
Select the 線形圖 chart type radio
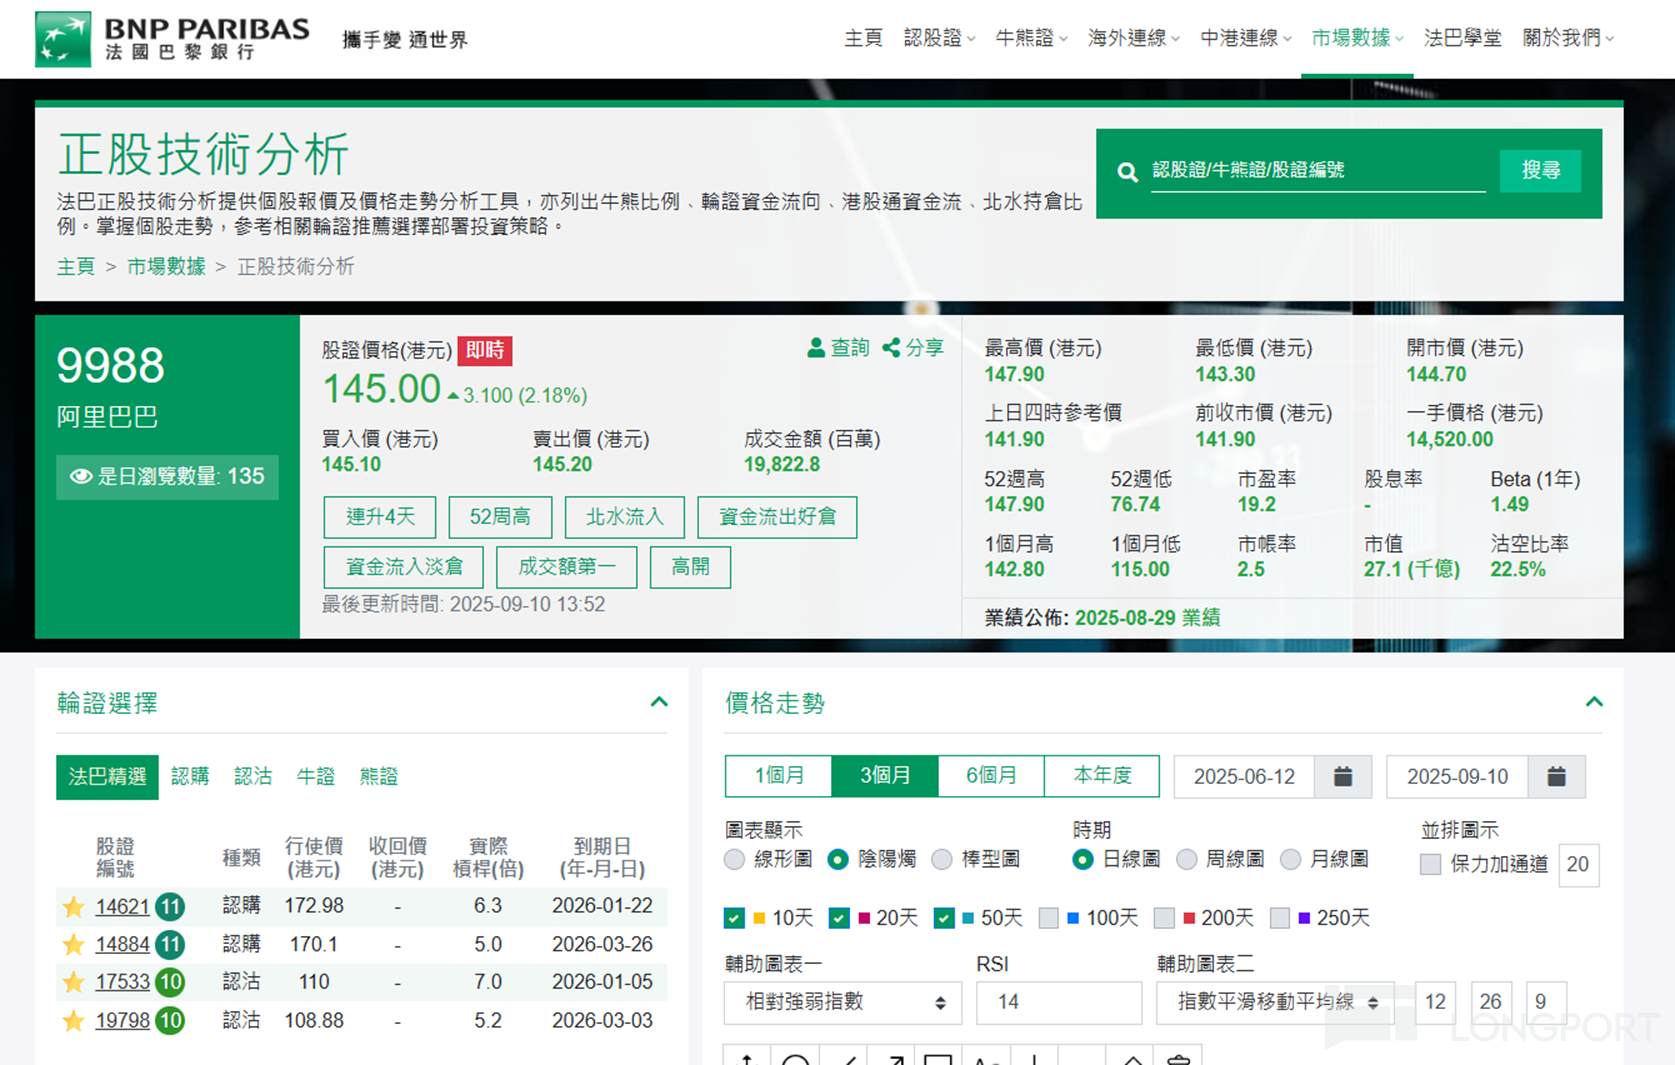(735, 860)
